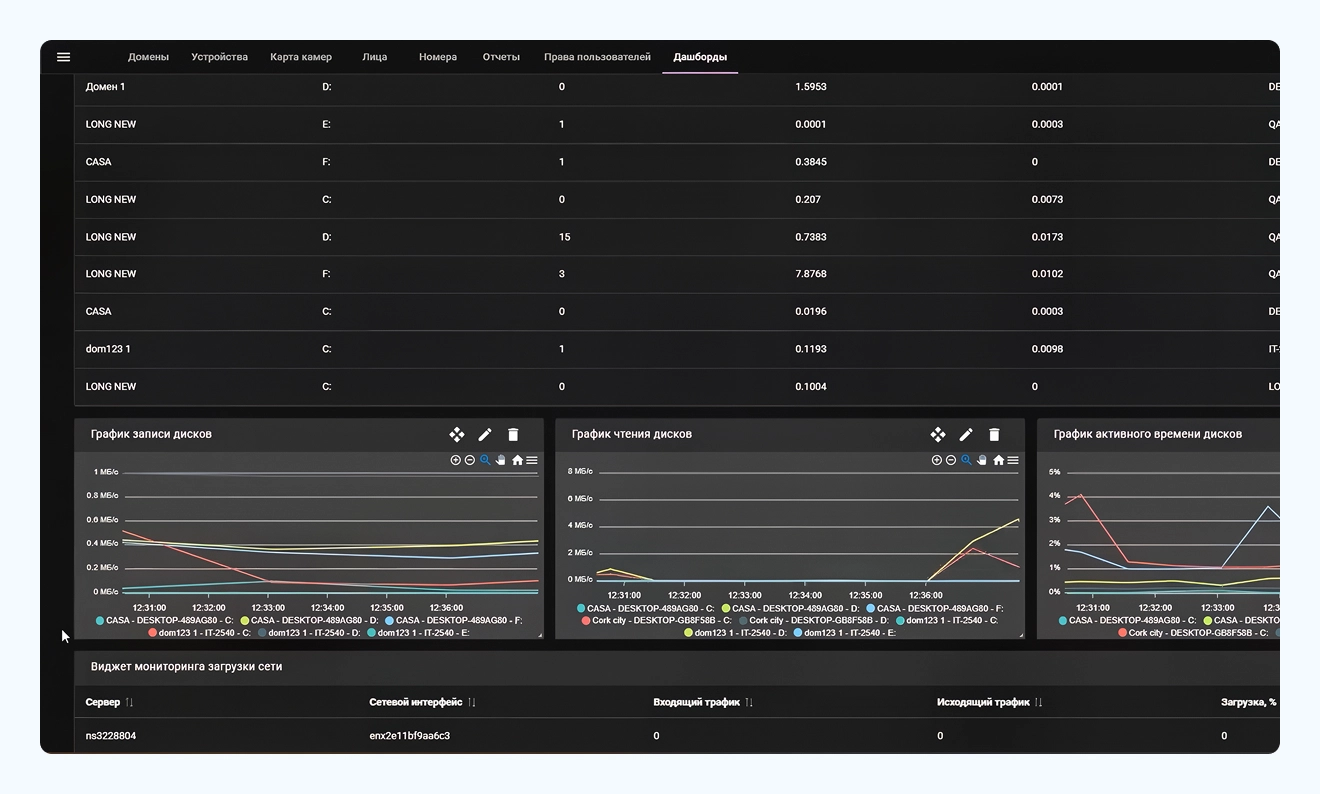Click the move icon on График записи дисков
Screen dimensions: 1320x794
tap(457, 434)
